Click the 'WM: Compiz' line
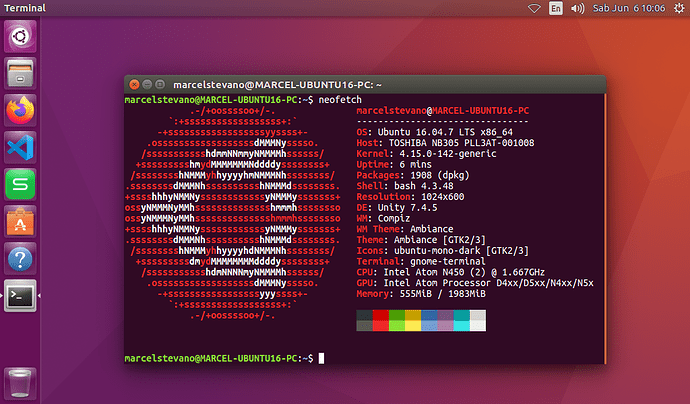Screen dimensions: 690x404 (x=383, y=218)
